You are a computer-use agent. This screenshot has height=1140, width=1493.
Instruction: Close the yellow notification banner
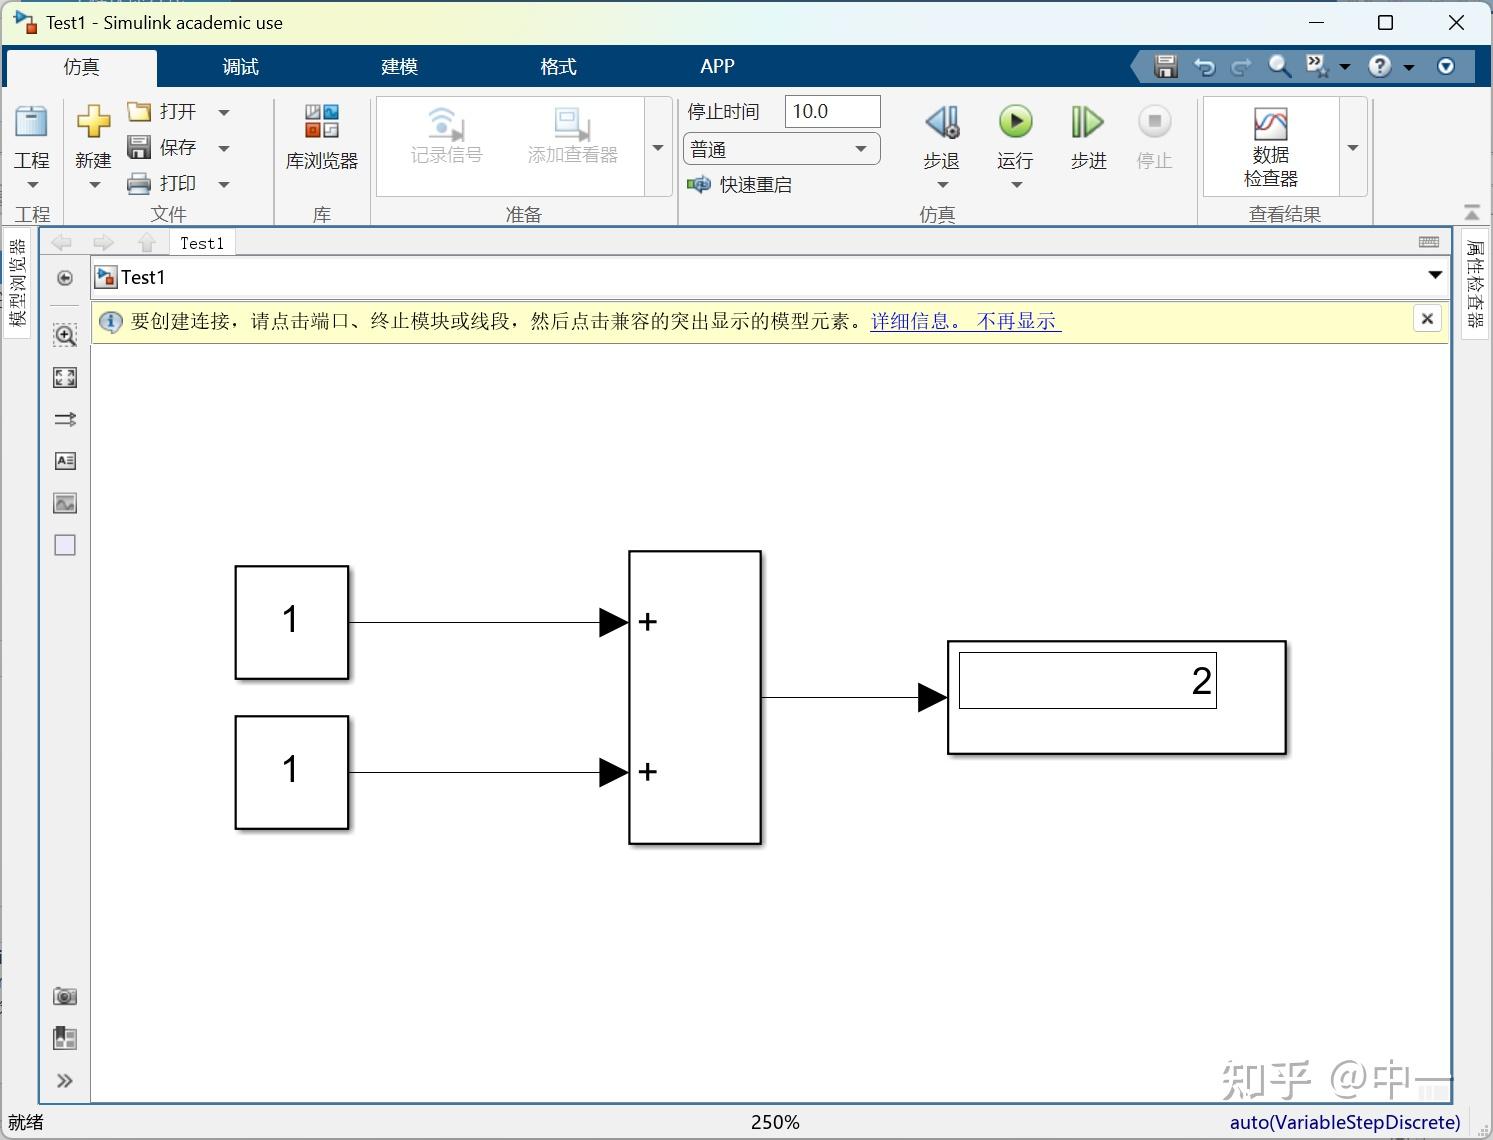(1427, 319)
